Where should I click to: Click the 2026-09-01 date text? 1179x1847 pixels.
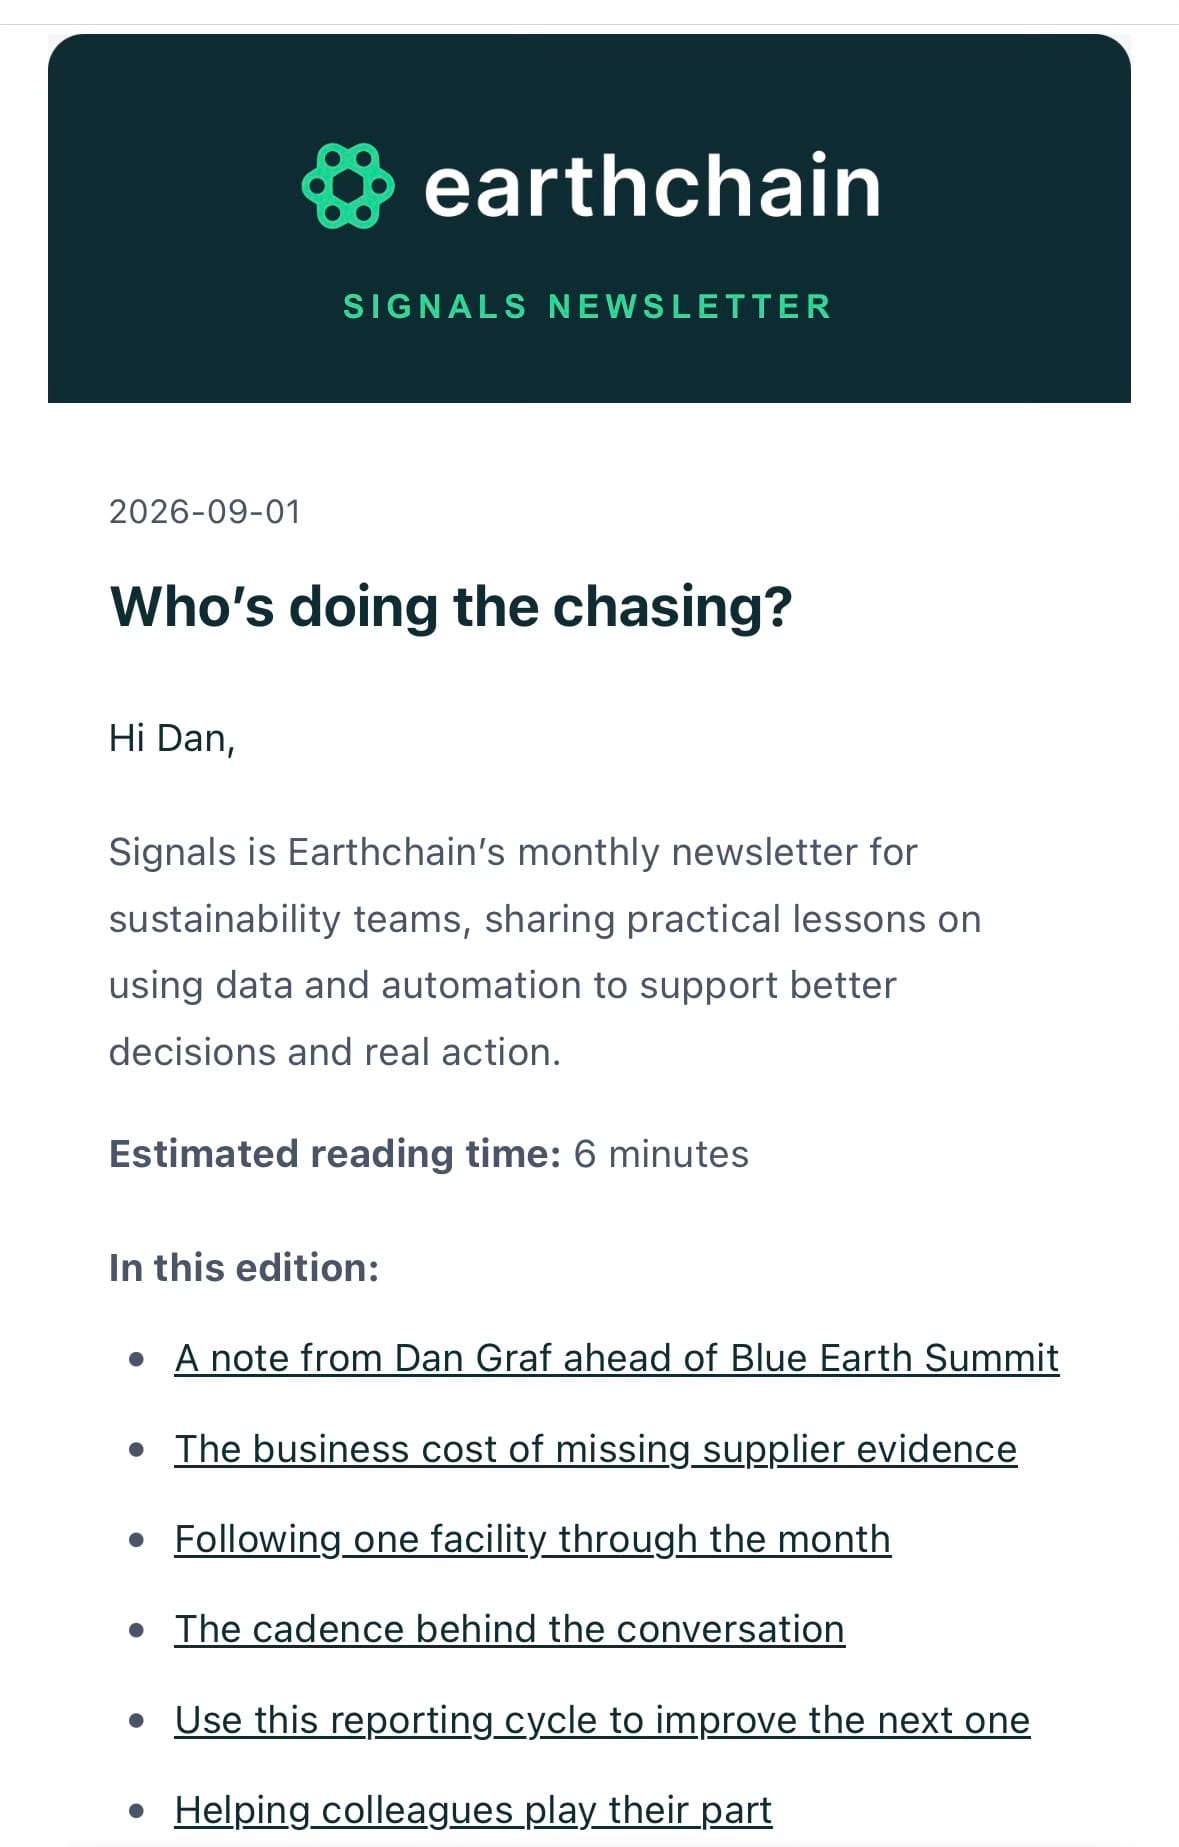pos(205,512)
